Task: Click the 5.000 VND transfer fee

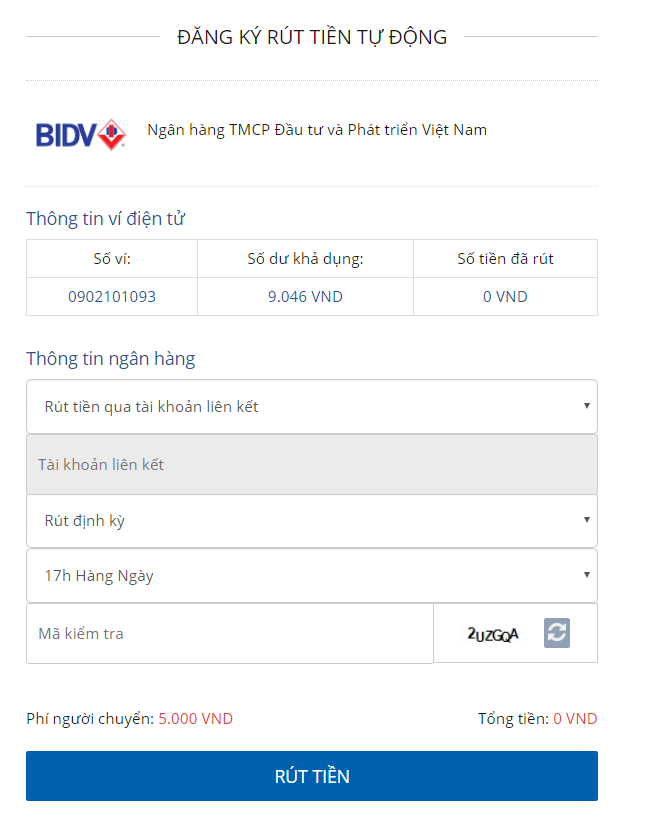Action: [x=196, y=718]
